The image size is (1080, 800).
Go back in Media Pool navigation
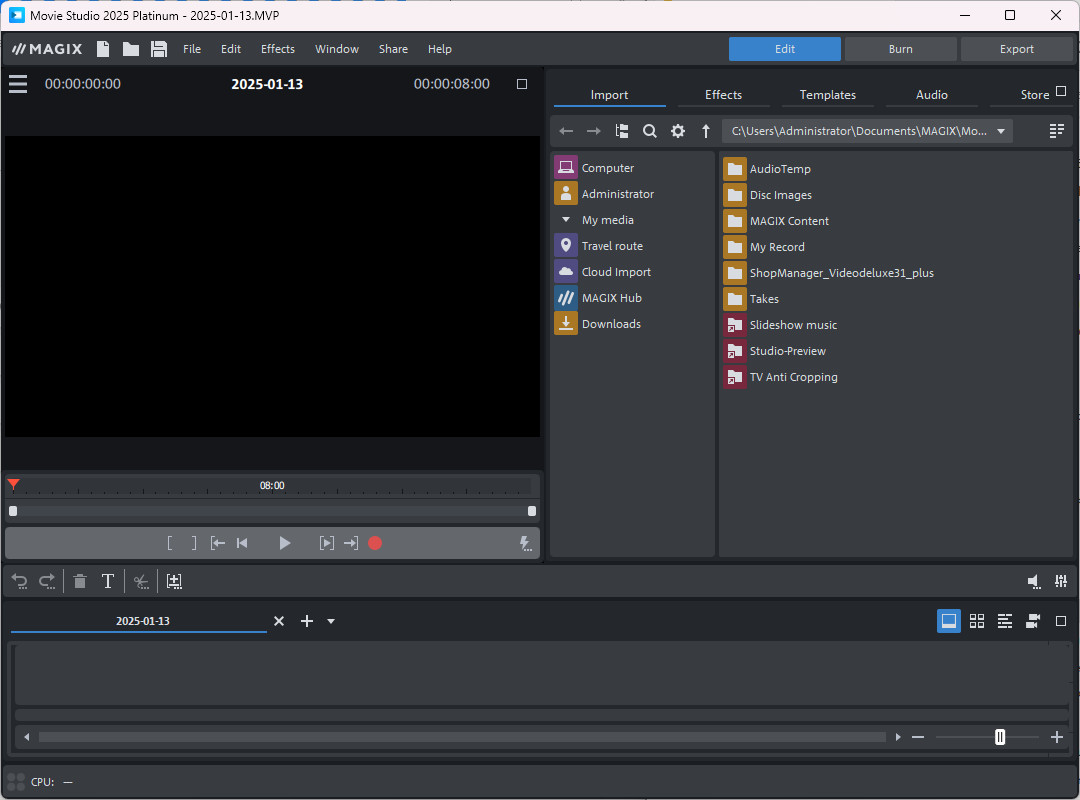[566, 131]
